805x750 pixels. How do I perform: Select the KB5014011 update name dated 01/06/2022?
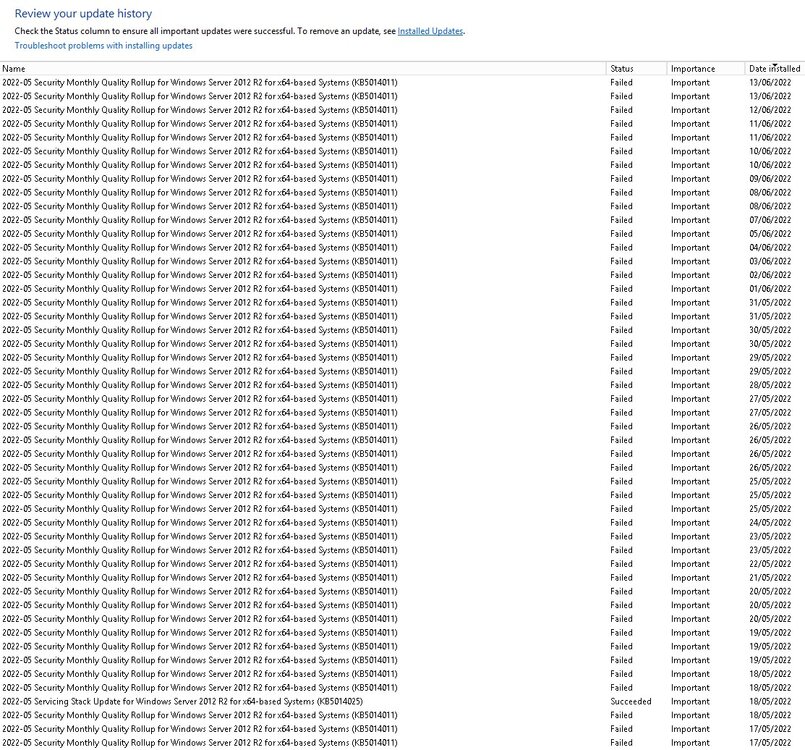(200, 289)
